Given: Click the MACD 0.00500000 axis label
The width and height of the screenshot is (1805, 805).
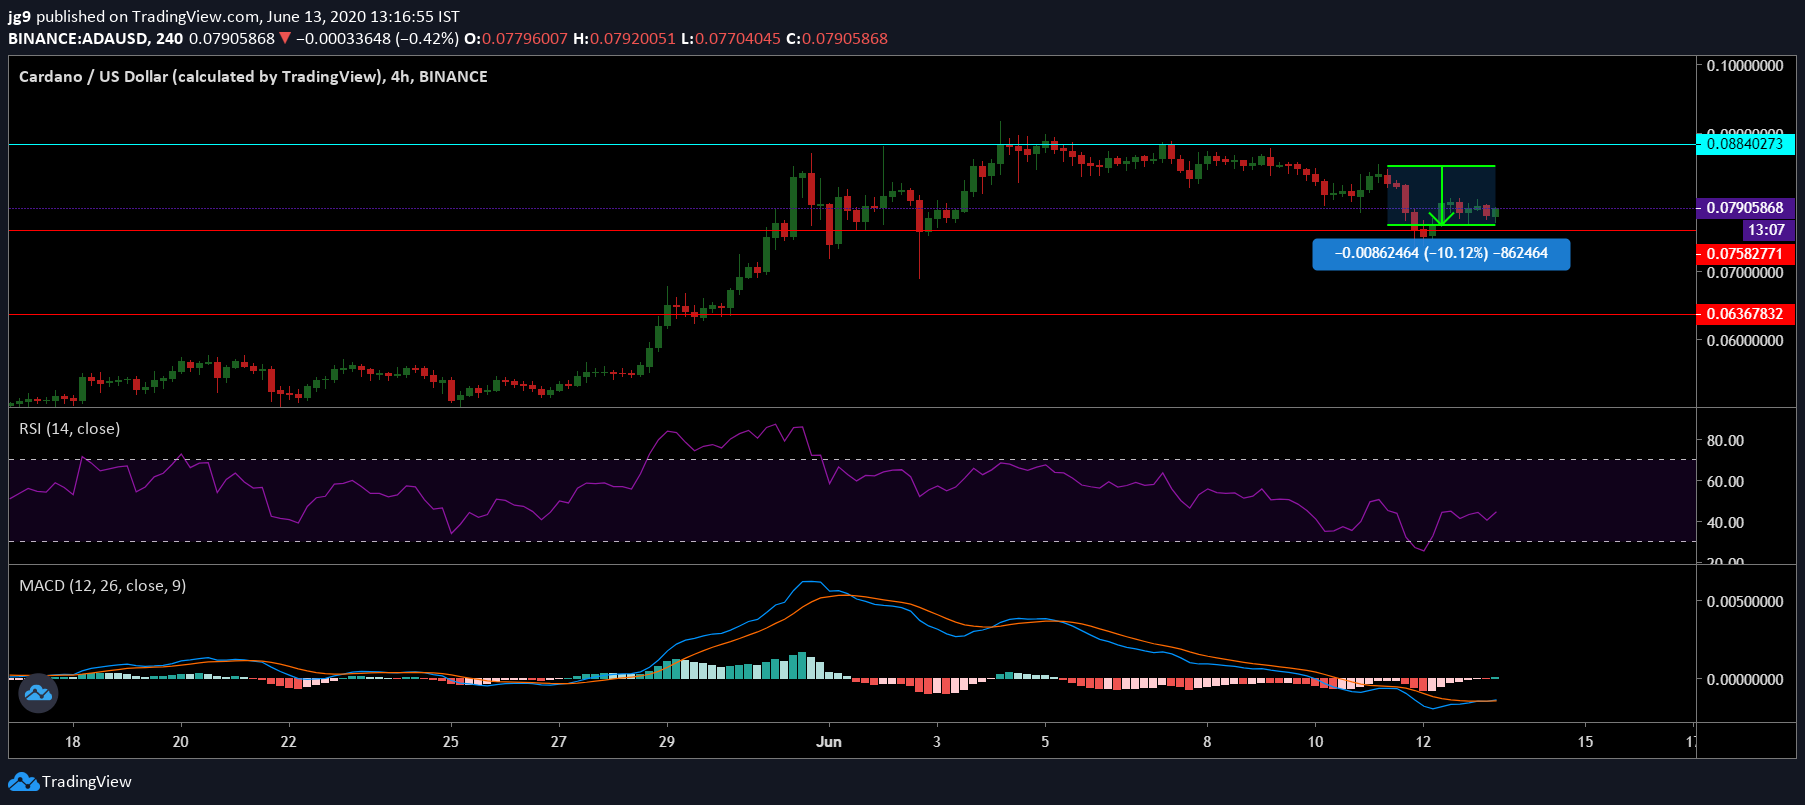Looking at the screenshot, I should 1745,602.
